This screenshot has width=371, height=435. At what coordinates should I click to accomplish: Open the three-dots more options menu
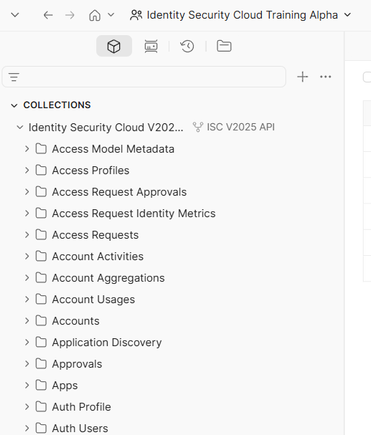325,77
